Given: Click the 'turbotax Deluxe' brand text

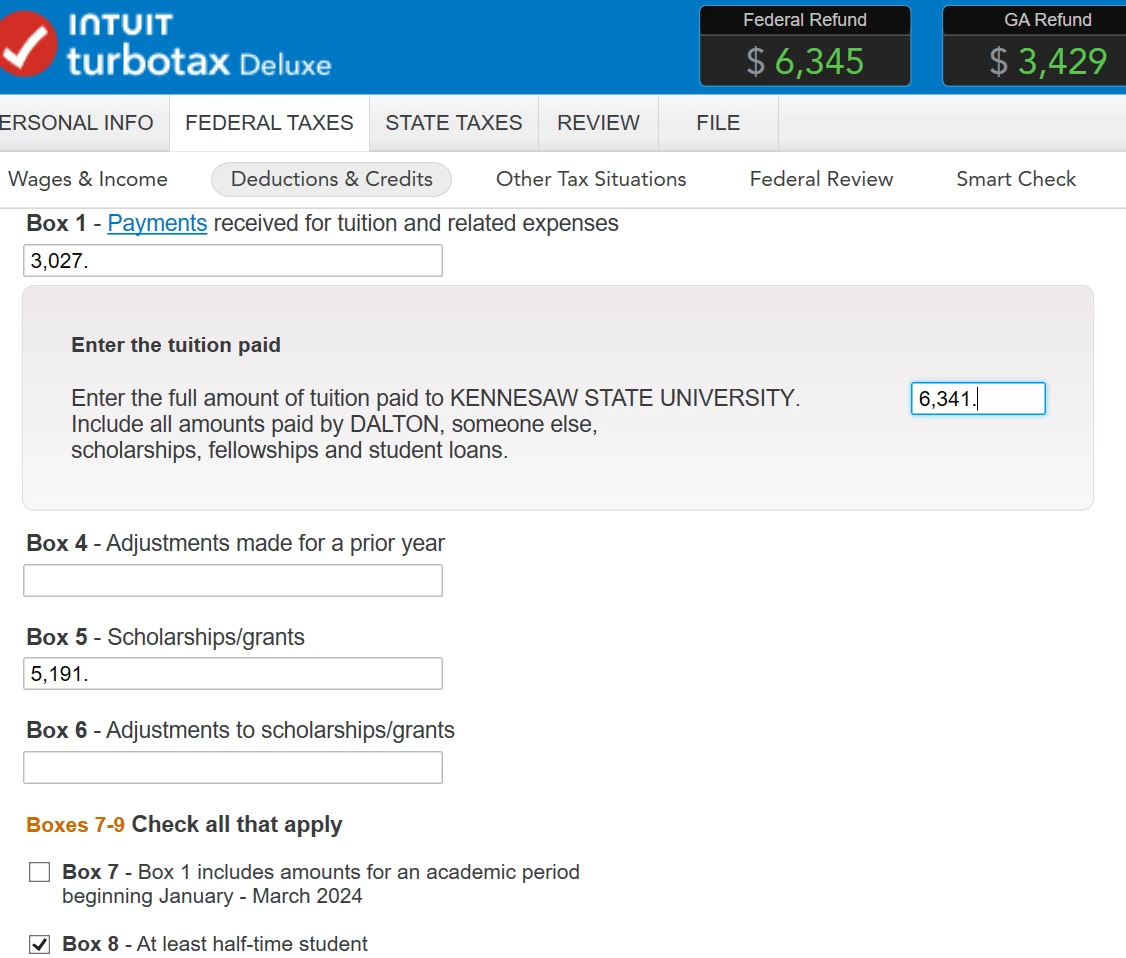Looking at the screenshot, I should tap(200, 62).
